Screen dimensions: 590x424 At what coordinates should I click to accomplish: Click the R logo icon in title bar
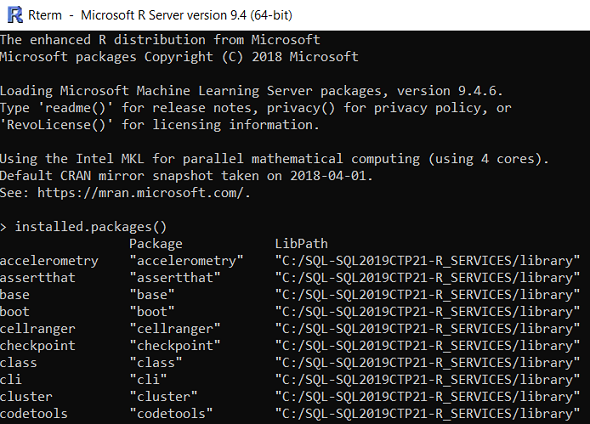coord(15,15)
